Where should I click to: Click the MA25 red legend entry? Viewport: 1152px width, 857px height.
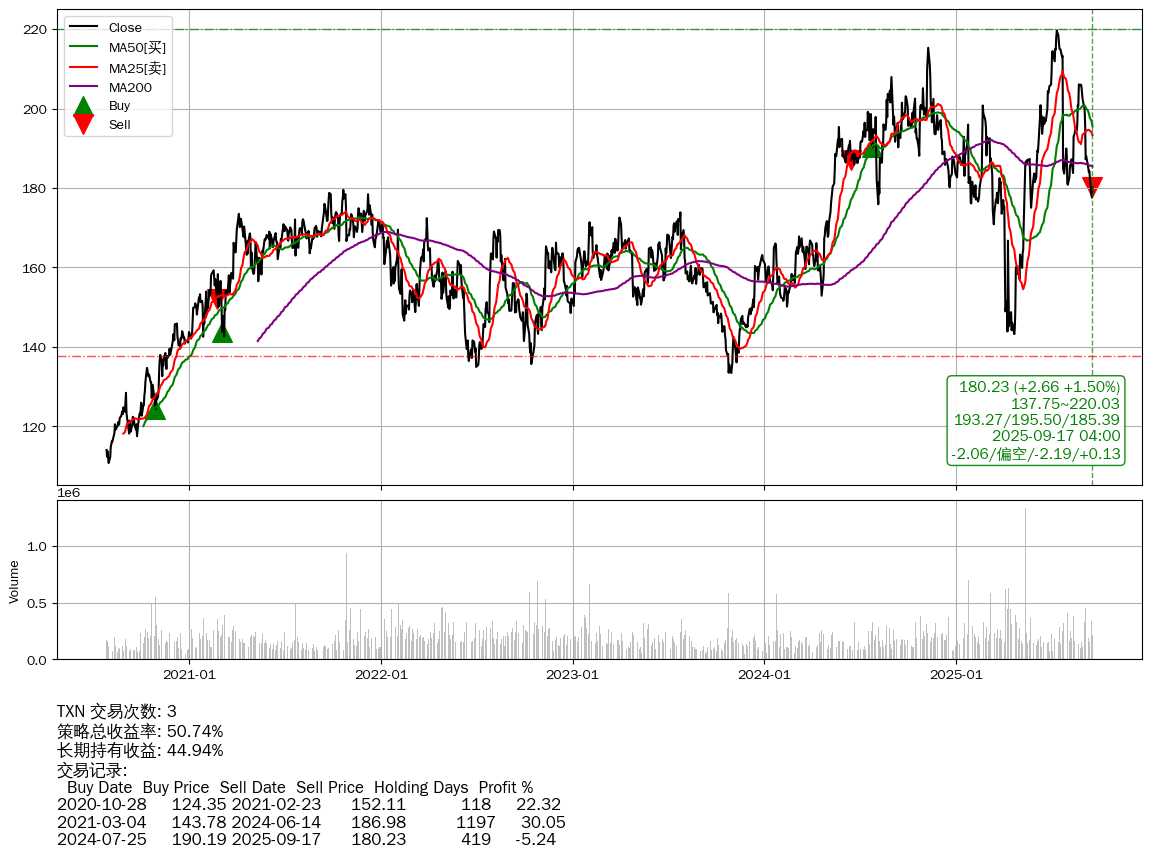point(136,68)
